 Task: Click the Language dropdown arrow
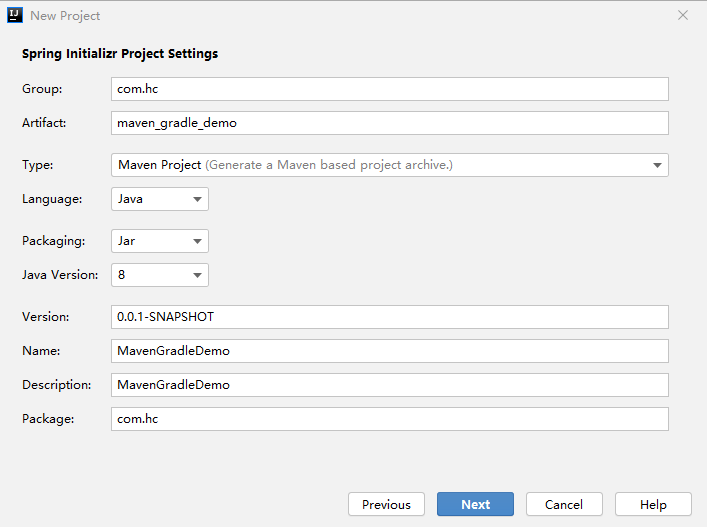click(x=197, y=199)
